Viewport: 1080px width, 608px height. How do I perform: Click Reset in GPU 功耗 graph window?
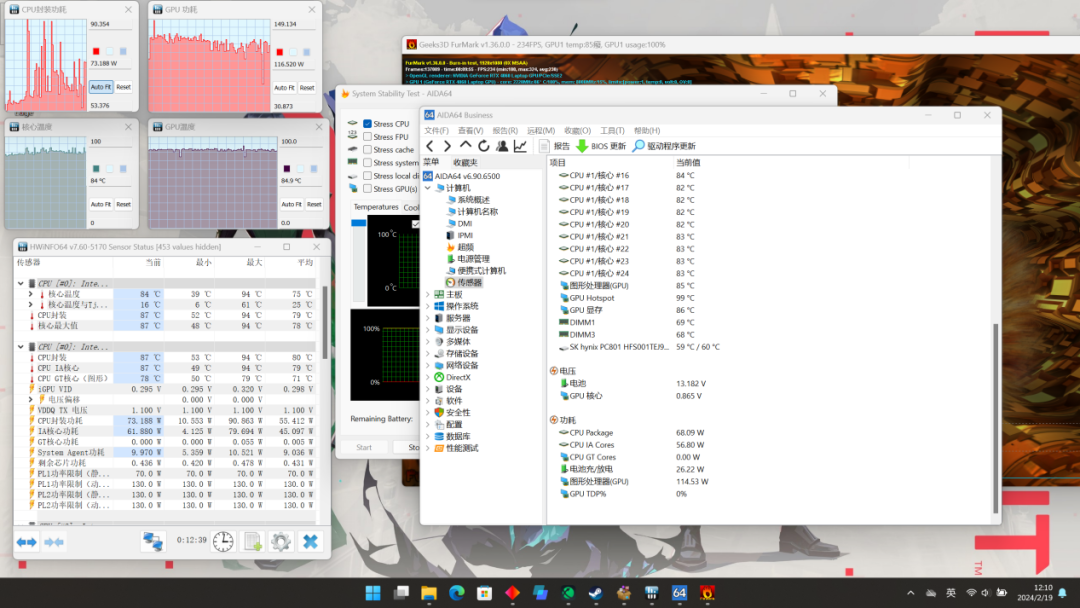(306, 87)
